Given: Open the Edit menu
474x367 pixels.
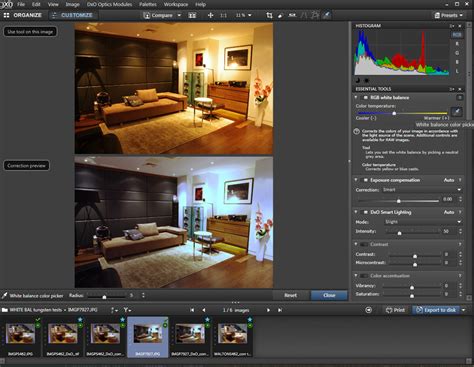Looking at the screenshot, I should 36,4.
